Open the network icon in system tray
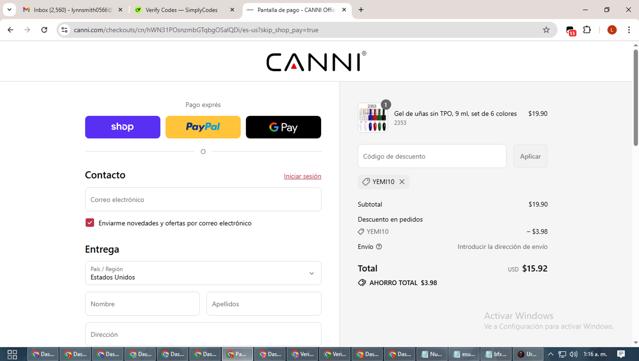This screenshot has height=361, width=639. tap(562, 354)
